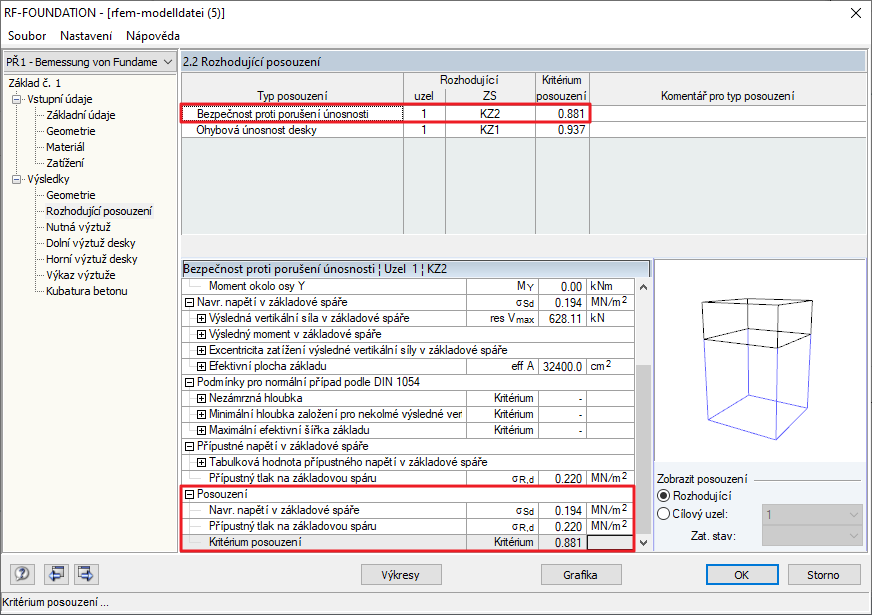Click the help question mark icon

coord(22,574)
